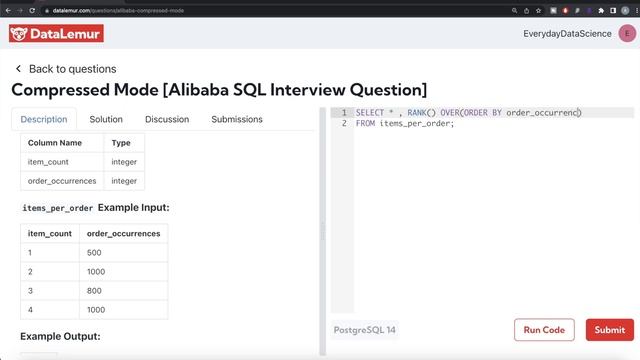Viewport: 640px width, 360px height.
Task: Click the 1000 cell in row 2
Action: pos(124,272)
